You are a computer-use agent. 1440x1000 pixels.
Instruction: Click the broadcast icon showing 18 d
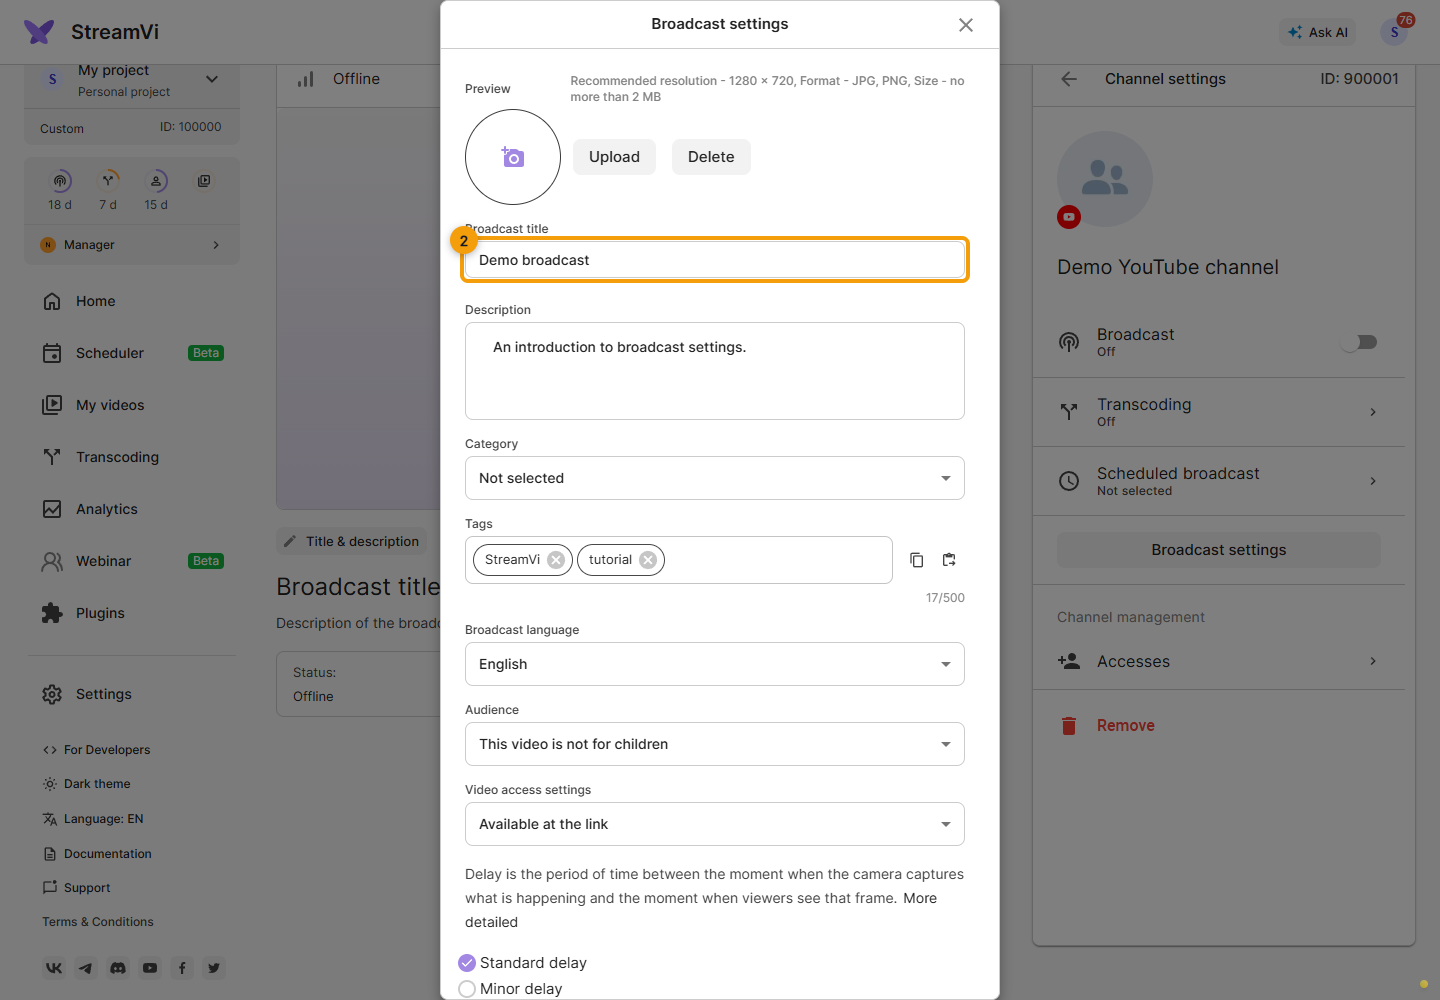click(x=60, y=181)
